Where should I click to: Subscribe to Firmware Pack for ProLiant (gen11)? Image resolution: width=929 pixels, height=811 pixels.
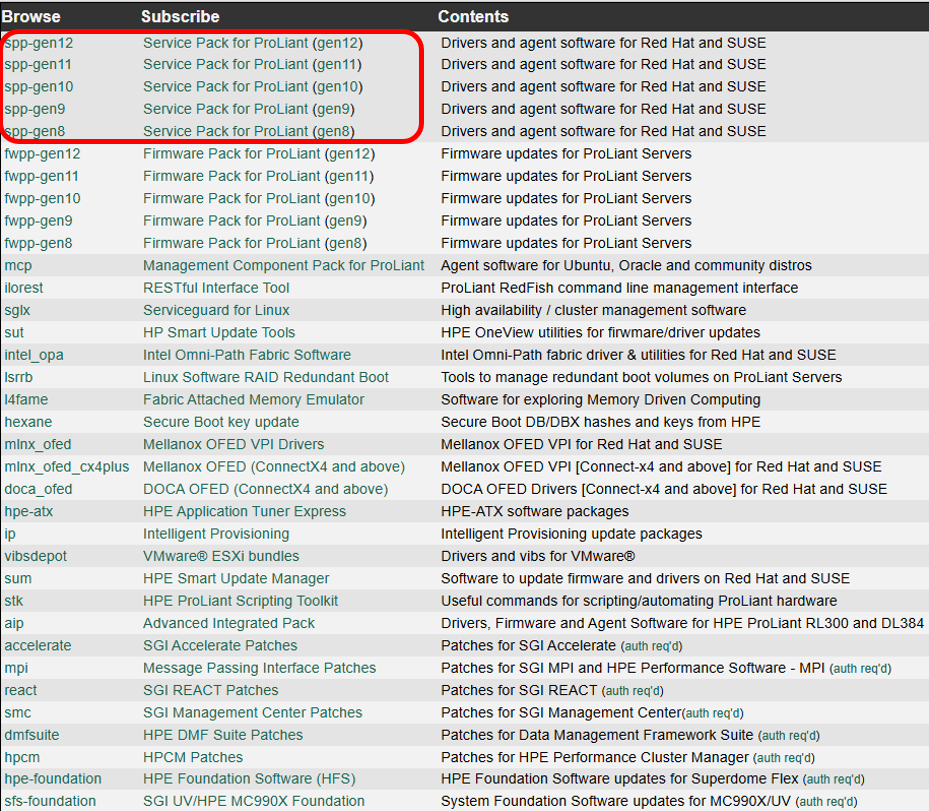(258, 177)
